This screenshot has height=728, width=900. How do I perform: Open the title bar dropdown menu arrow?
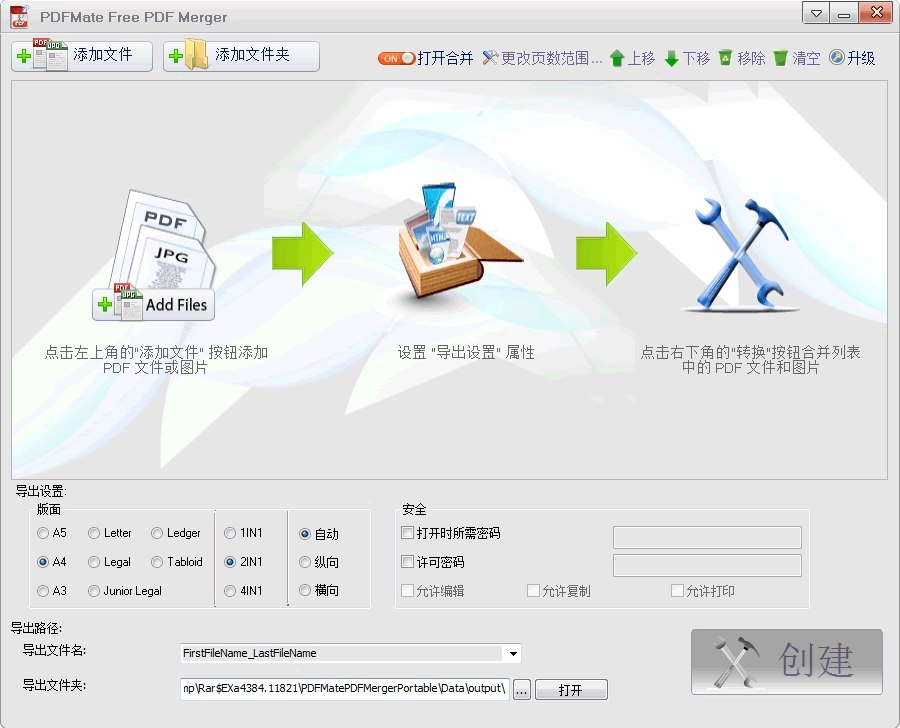(816, 13)
